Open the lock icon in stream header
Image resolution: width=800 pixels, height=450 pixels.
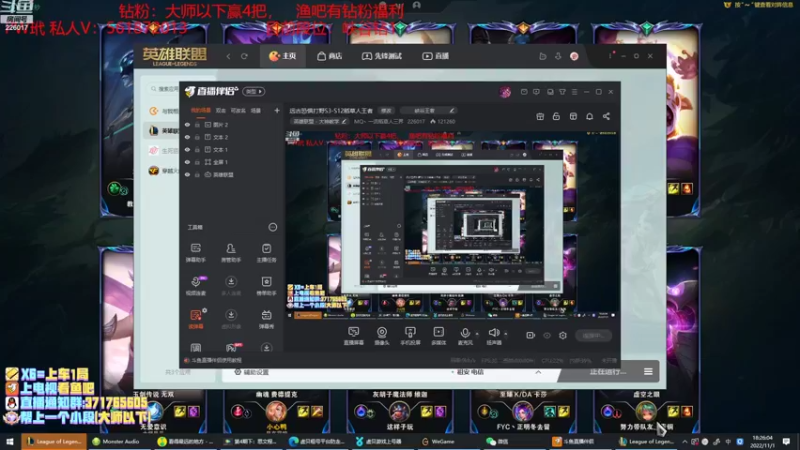556,116
